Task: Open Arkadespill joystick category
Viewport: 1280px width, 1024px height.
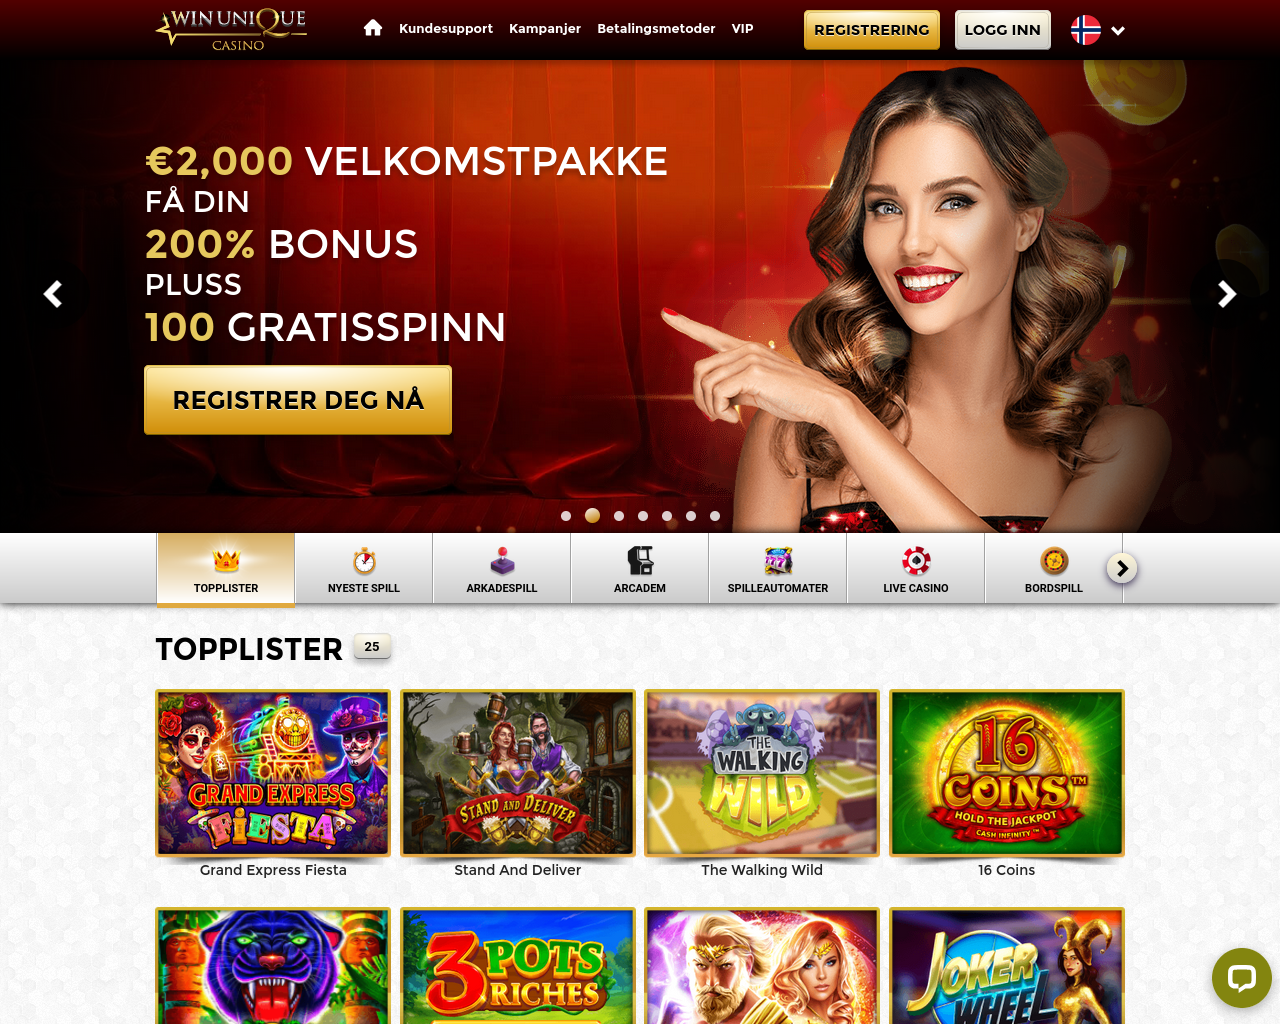Action: click(x=502, y=569)
